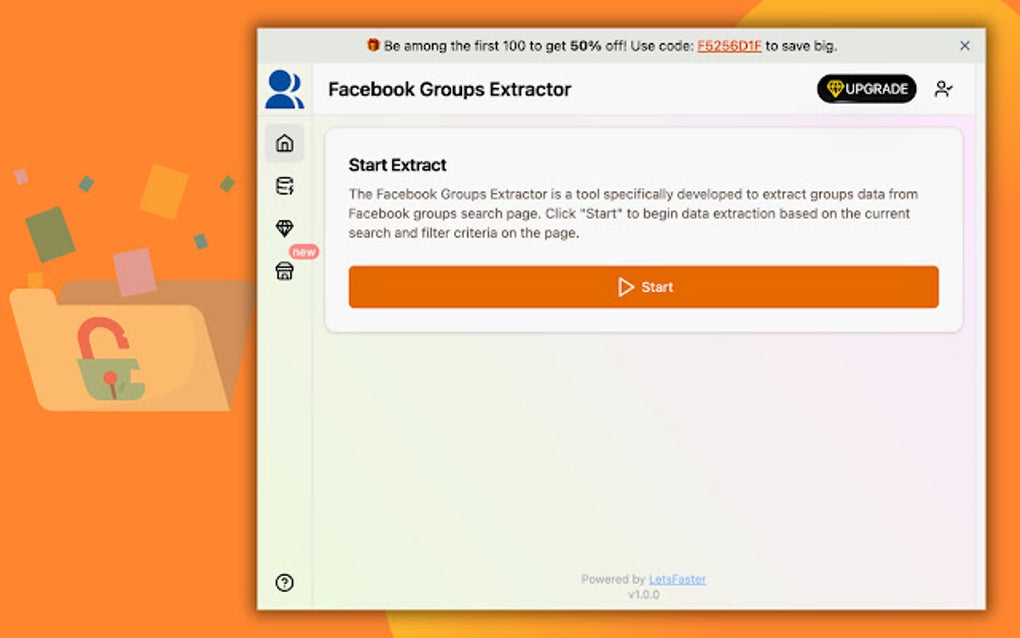1020x638 pixels.
Task: Select the Facebook Groups Extractor title
Action: 449,89
